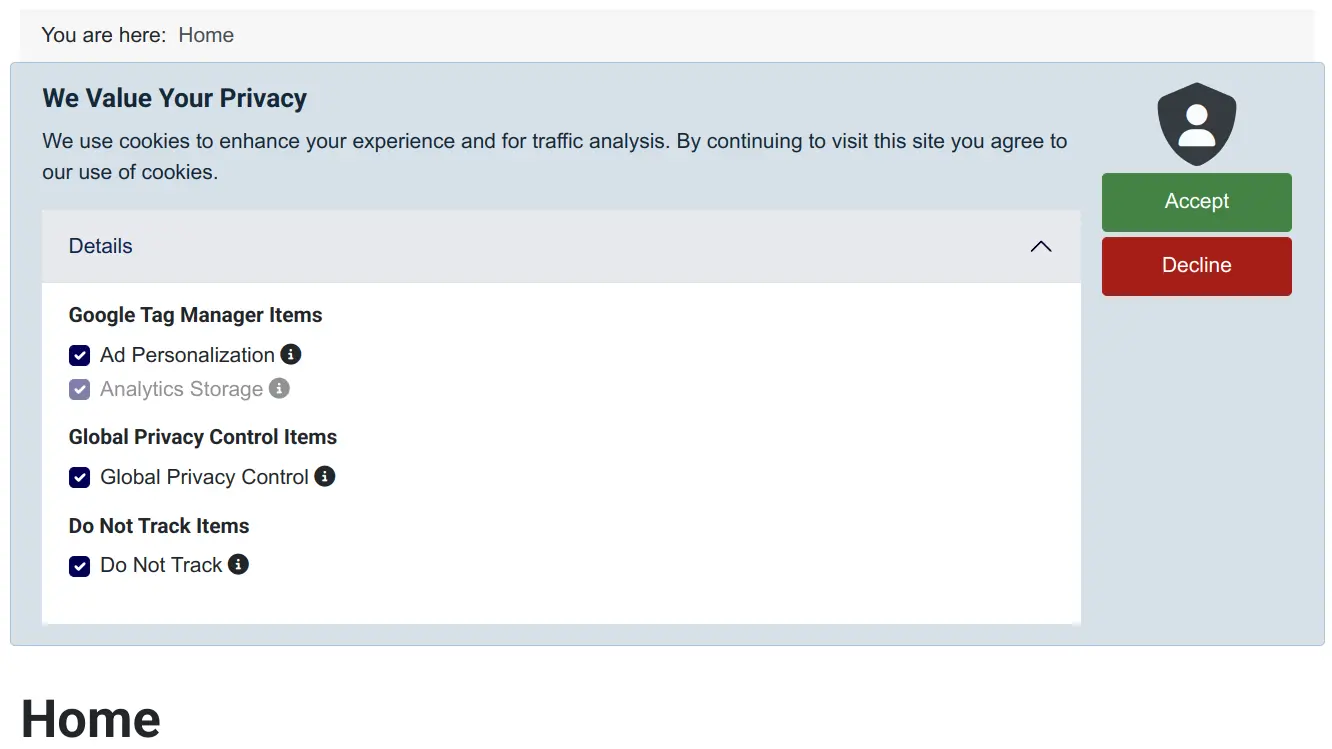Image resolution: width=1332 pixels, height=749 pixels.
Task: Disable the Global Privacy Control checkbox
Action: [x=80, y=477]
